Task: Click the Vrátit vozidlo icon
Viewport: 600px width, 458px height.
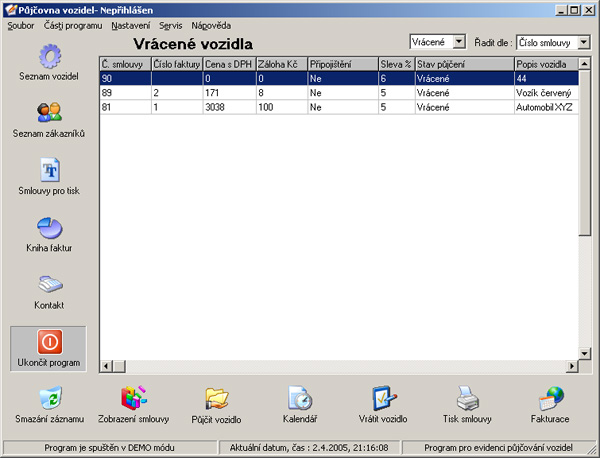Action: pyautogui.click(x=384, y=399)
